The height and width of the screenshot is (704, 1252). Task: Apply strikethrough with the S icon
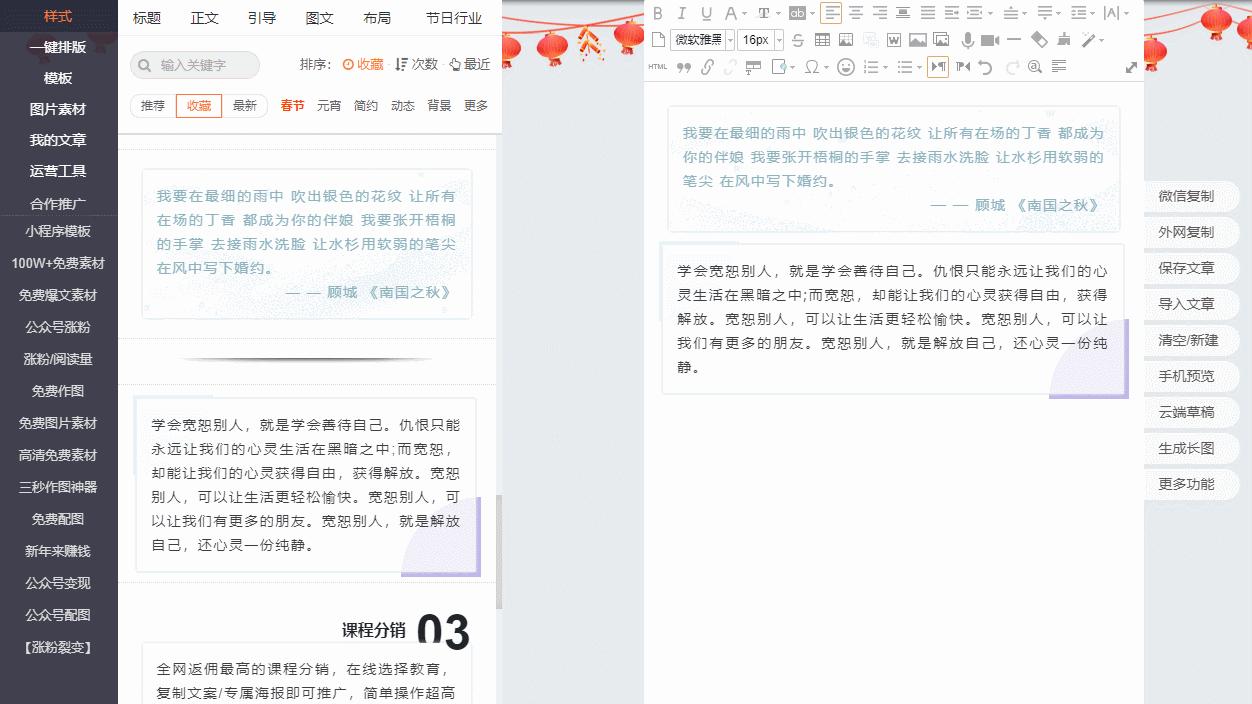(799, 40)
